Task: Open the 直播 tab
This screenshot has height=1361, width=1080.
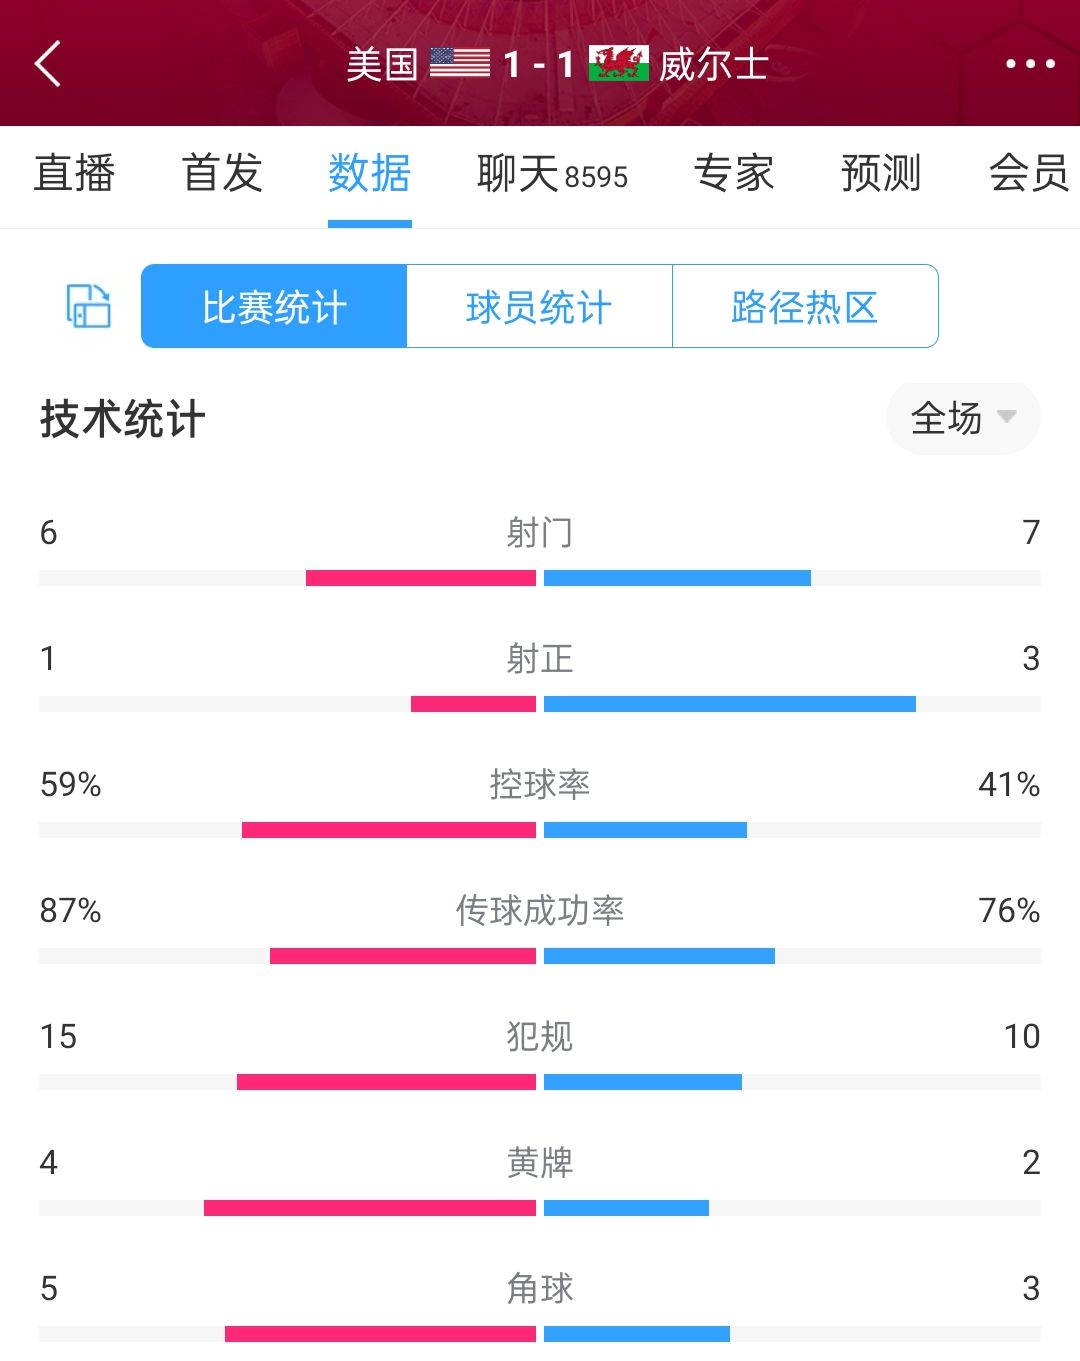Action: click(74, 174)
